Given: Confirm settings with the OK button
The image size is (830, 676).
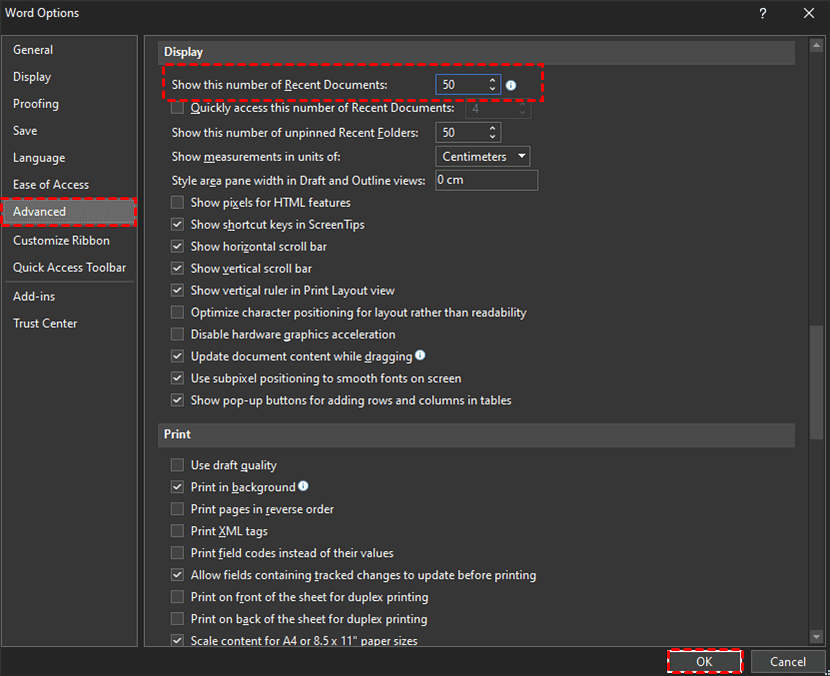Looking at the screenshot, I should click(704, 662).
